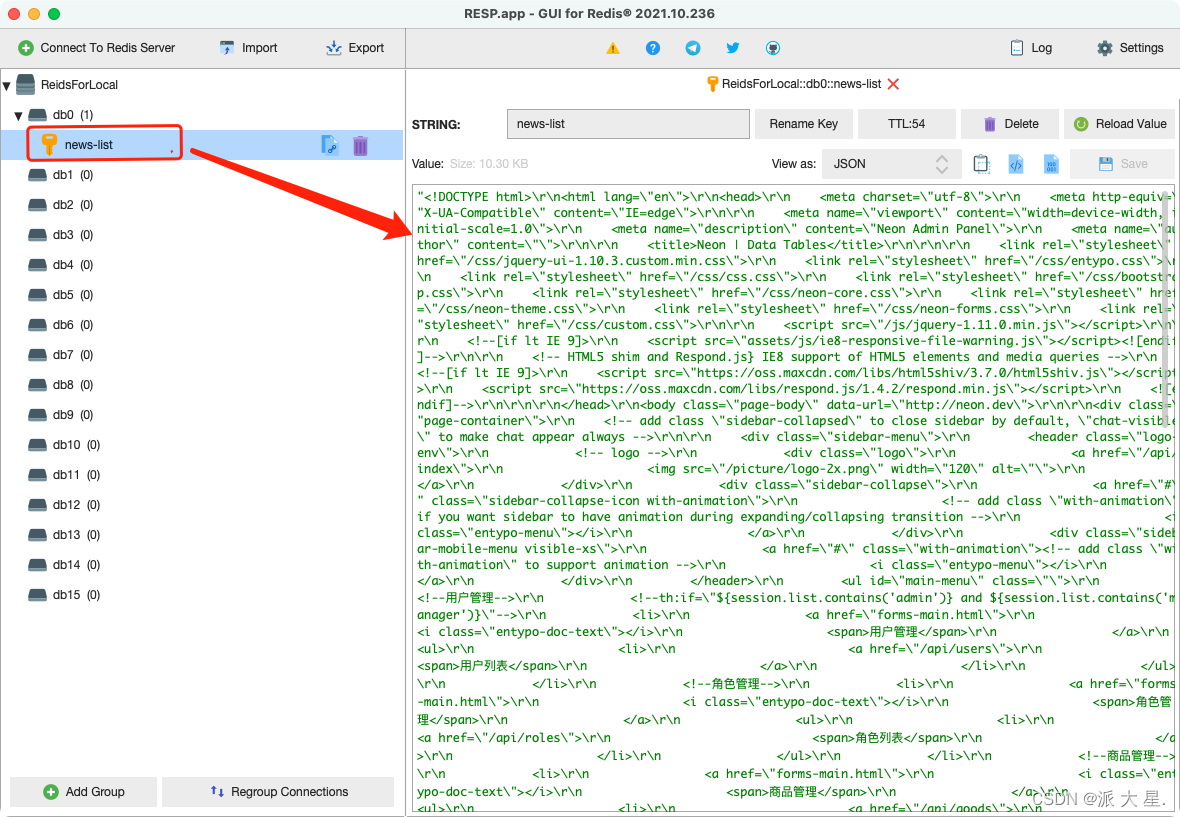This screenshot has height=817, width=1180.
Task: Open the Twitter bird icon link
Action: [x=733, y=48]
